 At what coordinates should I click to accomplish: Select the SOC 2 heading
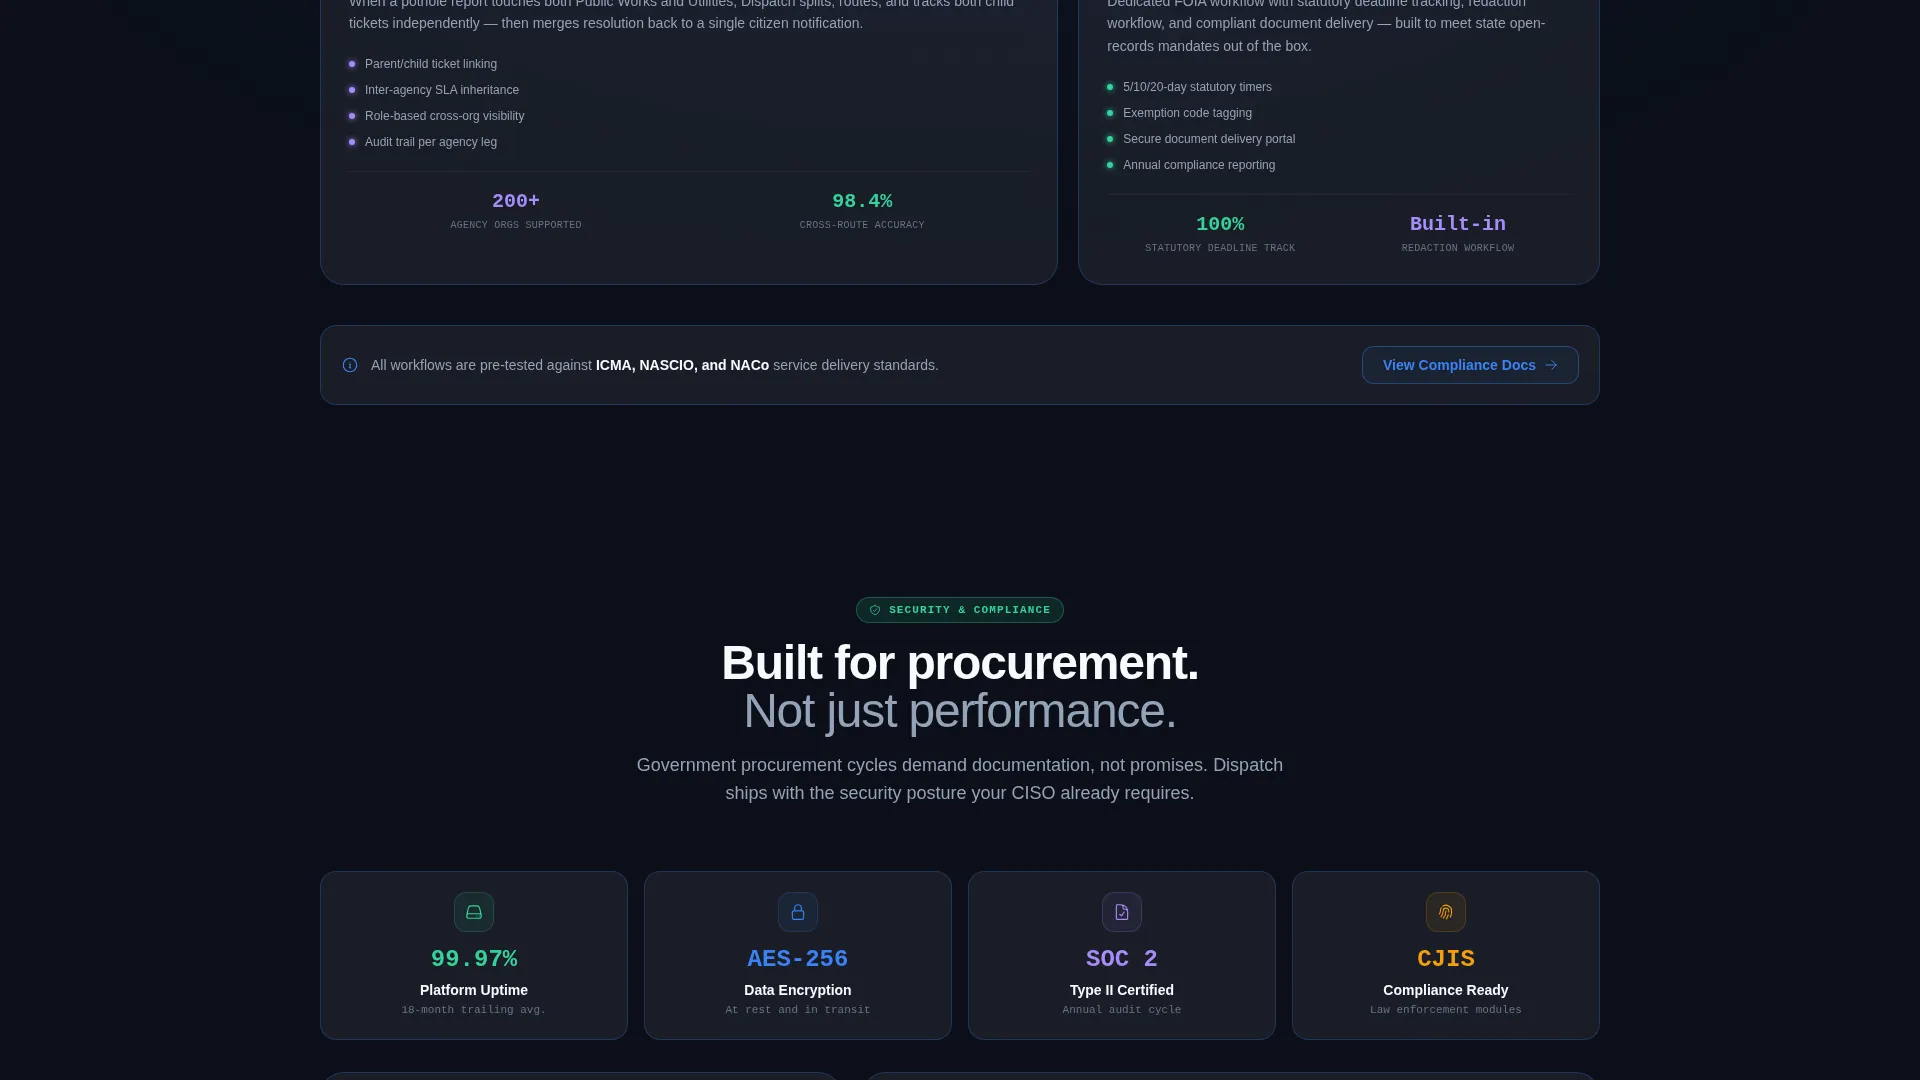[x=1122, y=959]
